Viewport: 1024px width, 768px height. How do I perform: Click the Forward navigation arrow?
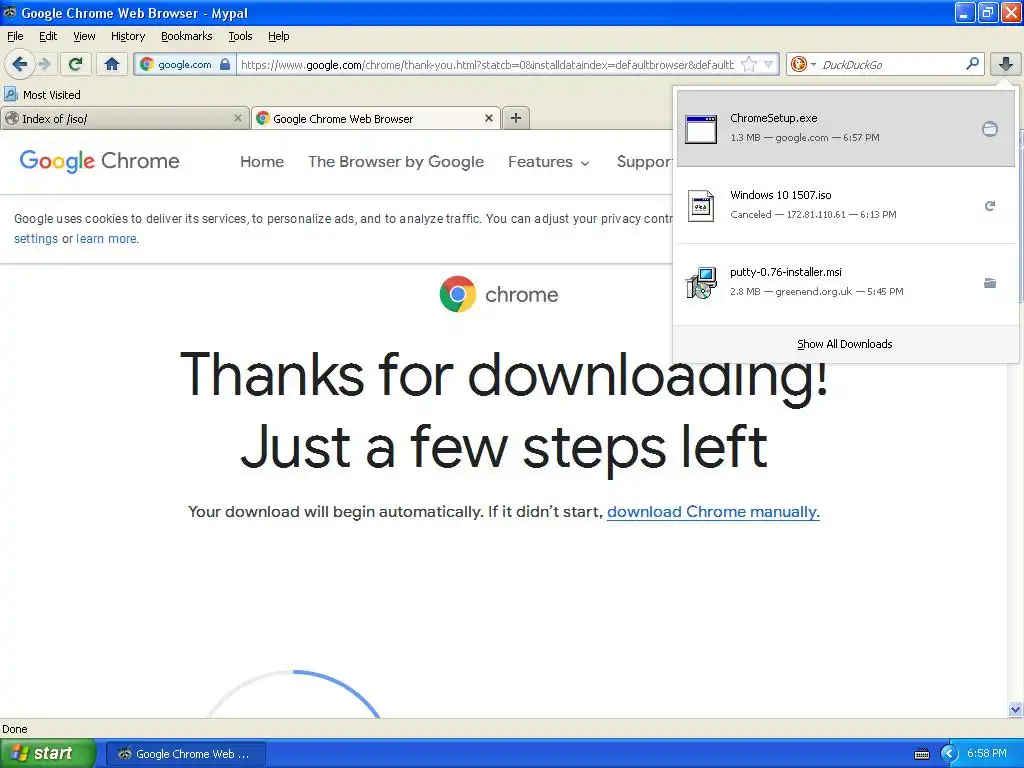44,64
